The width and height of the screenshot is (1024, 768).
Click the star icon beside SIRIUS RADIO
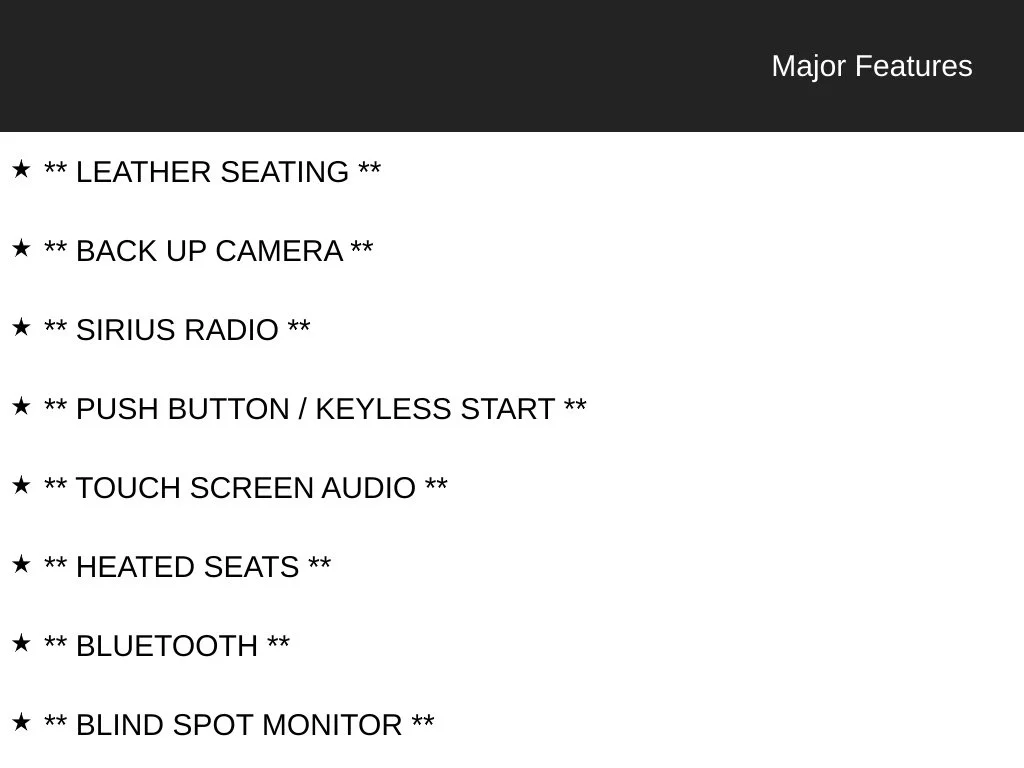(x=21, y=327)
